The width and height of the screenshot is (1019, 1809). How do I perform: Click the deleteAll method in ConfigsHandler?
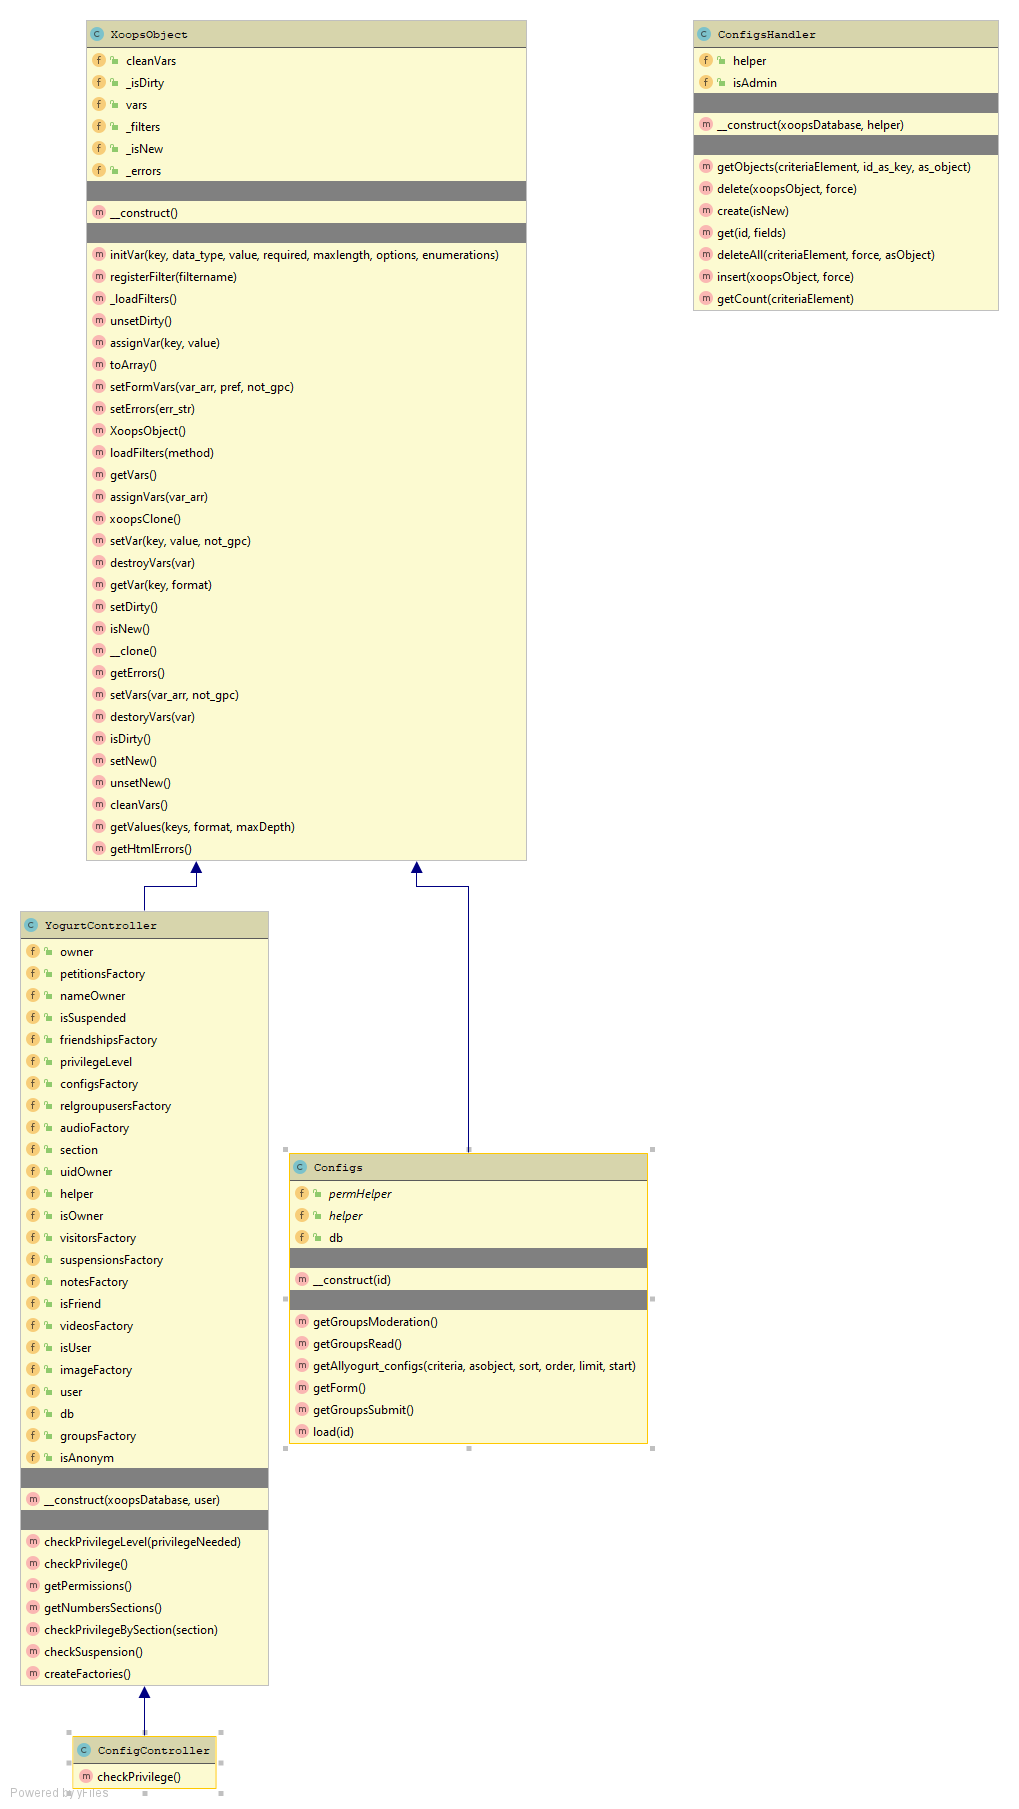coord(825,255)
